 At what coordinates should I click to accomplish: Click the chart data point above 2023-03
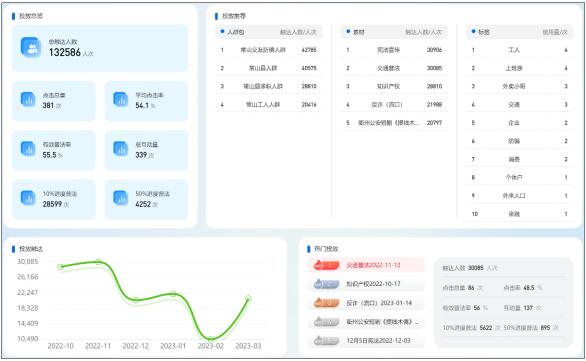(248, 299)
